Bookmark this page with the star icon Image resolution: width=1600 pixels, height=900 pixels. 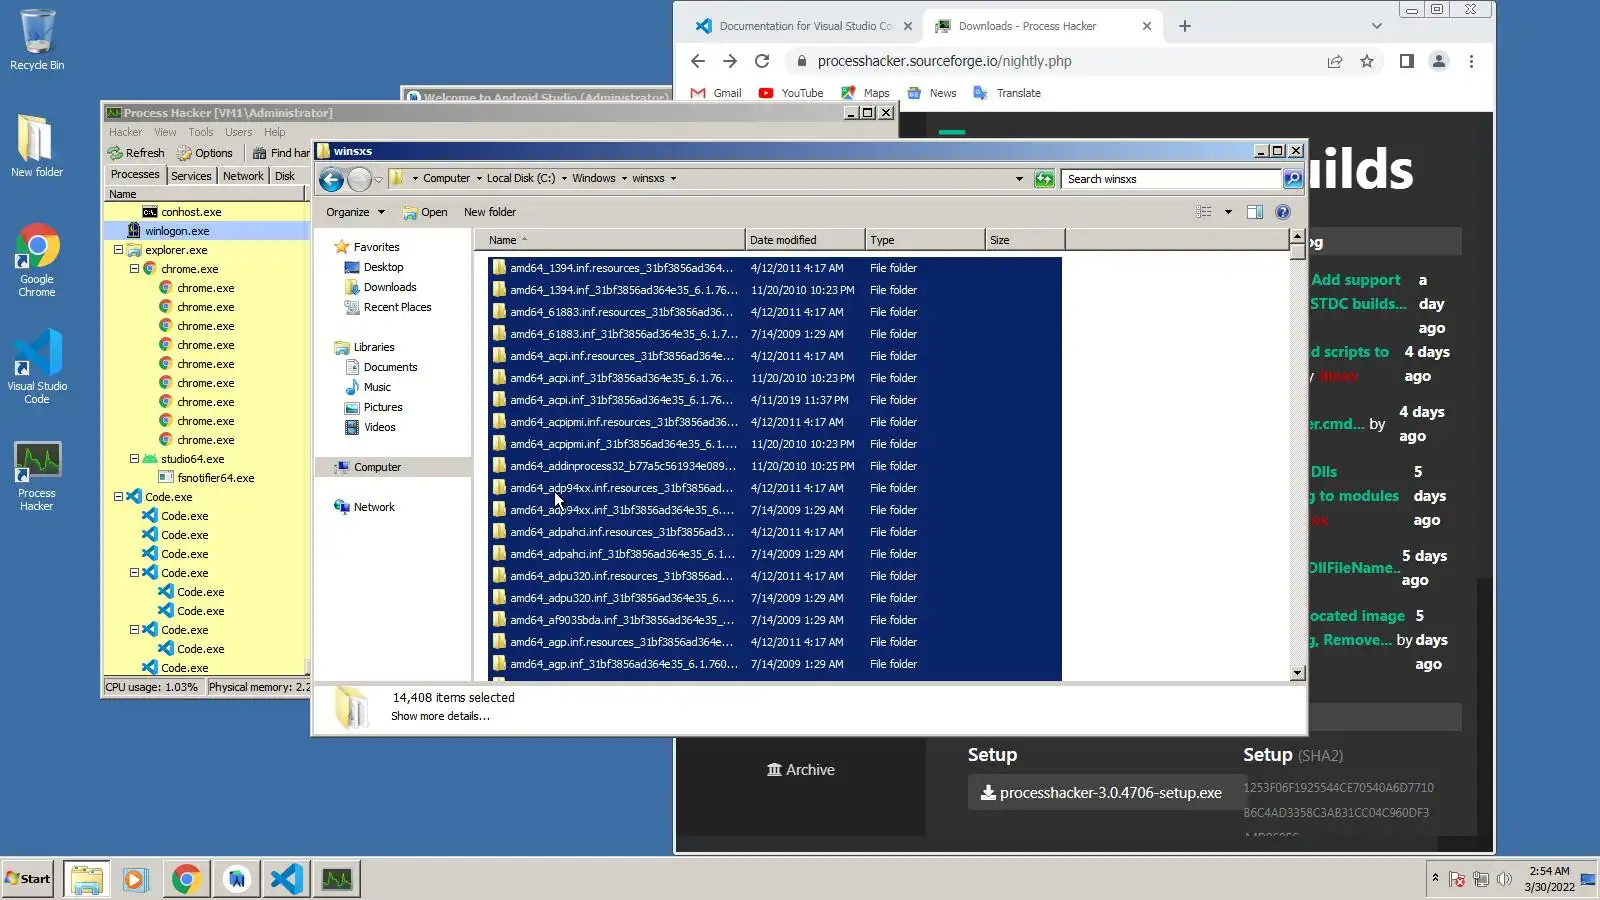pyautogui.click(x=1367, y=61)
